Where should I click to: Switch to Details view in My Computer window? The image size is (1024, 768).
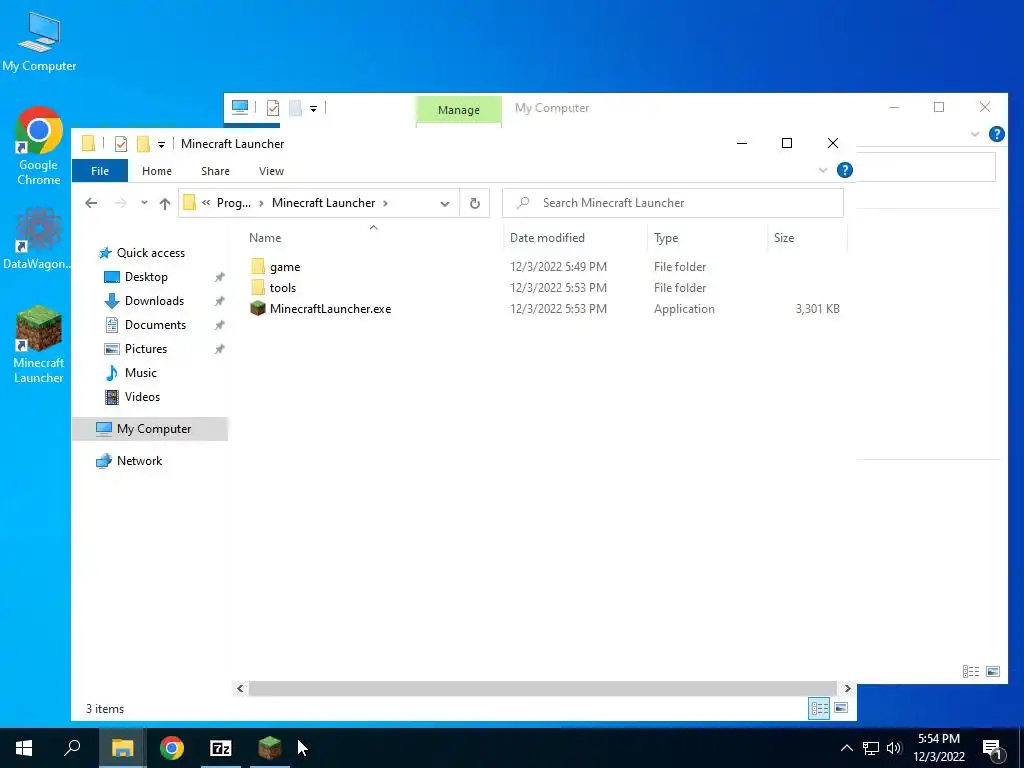tap(971, 671)
